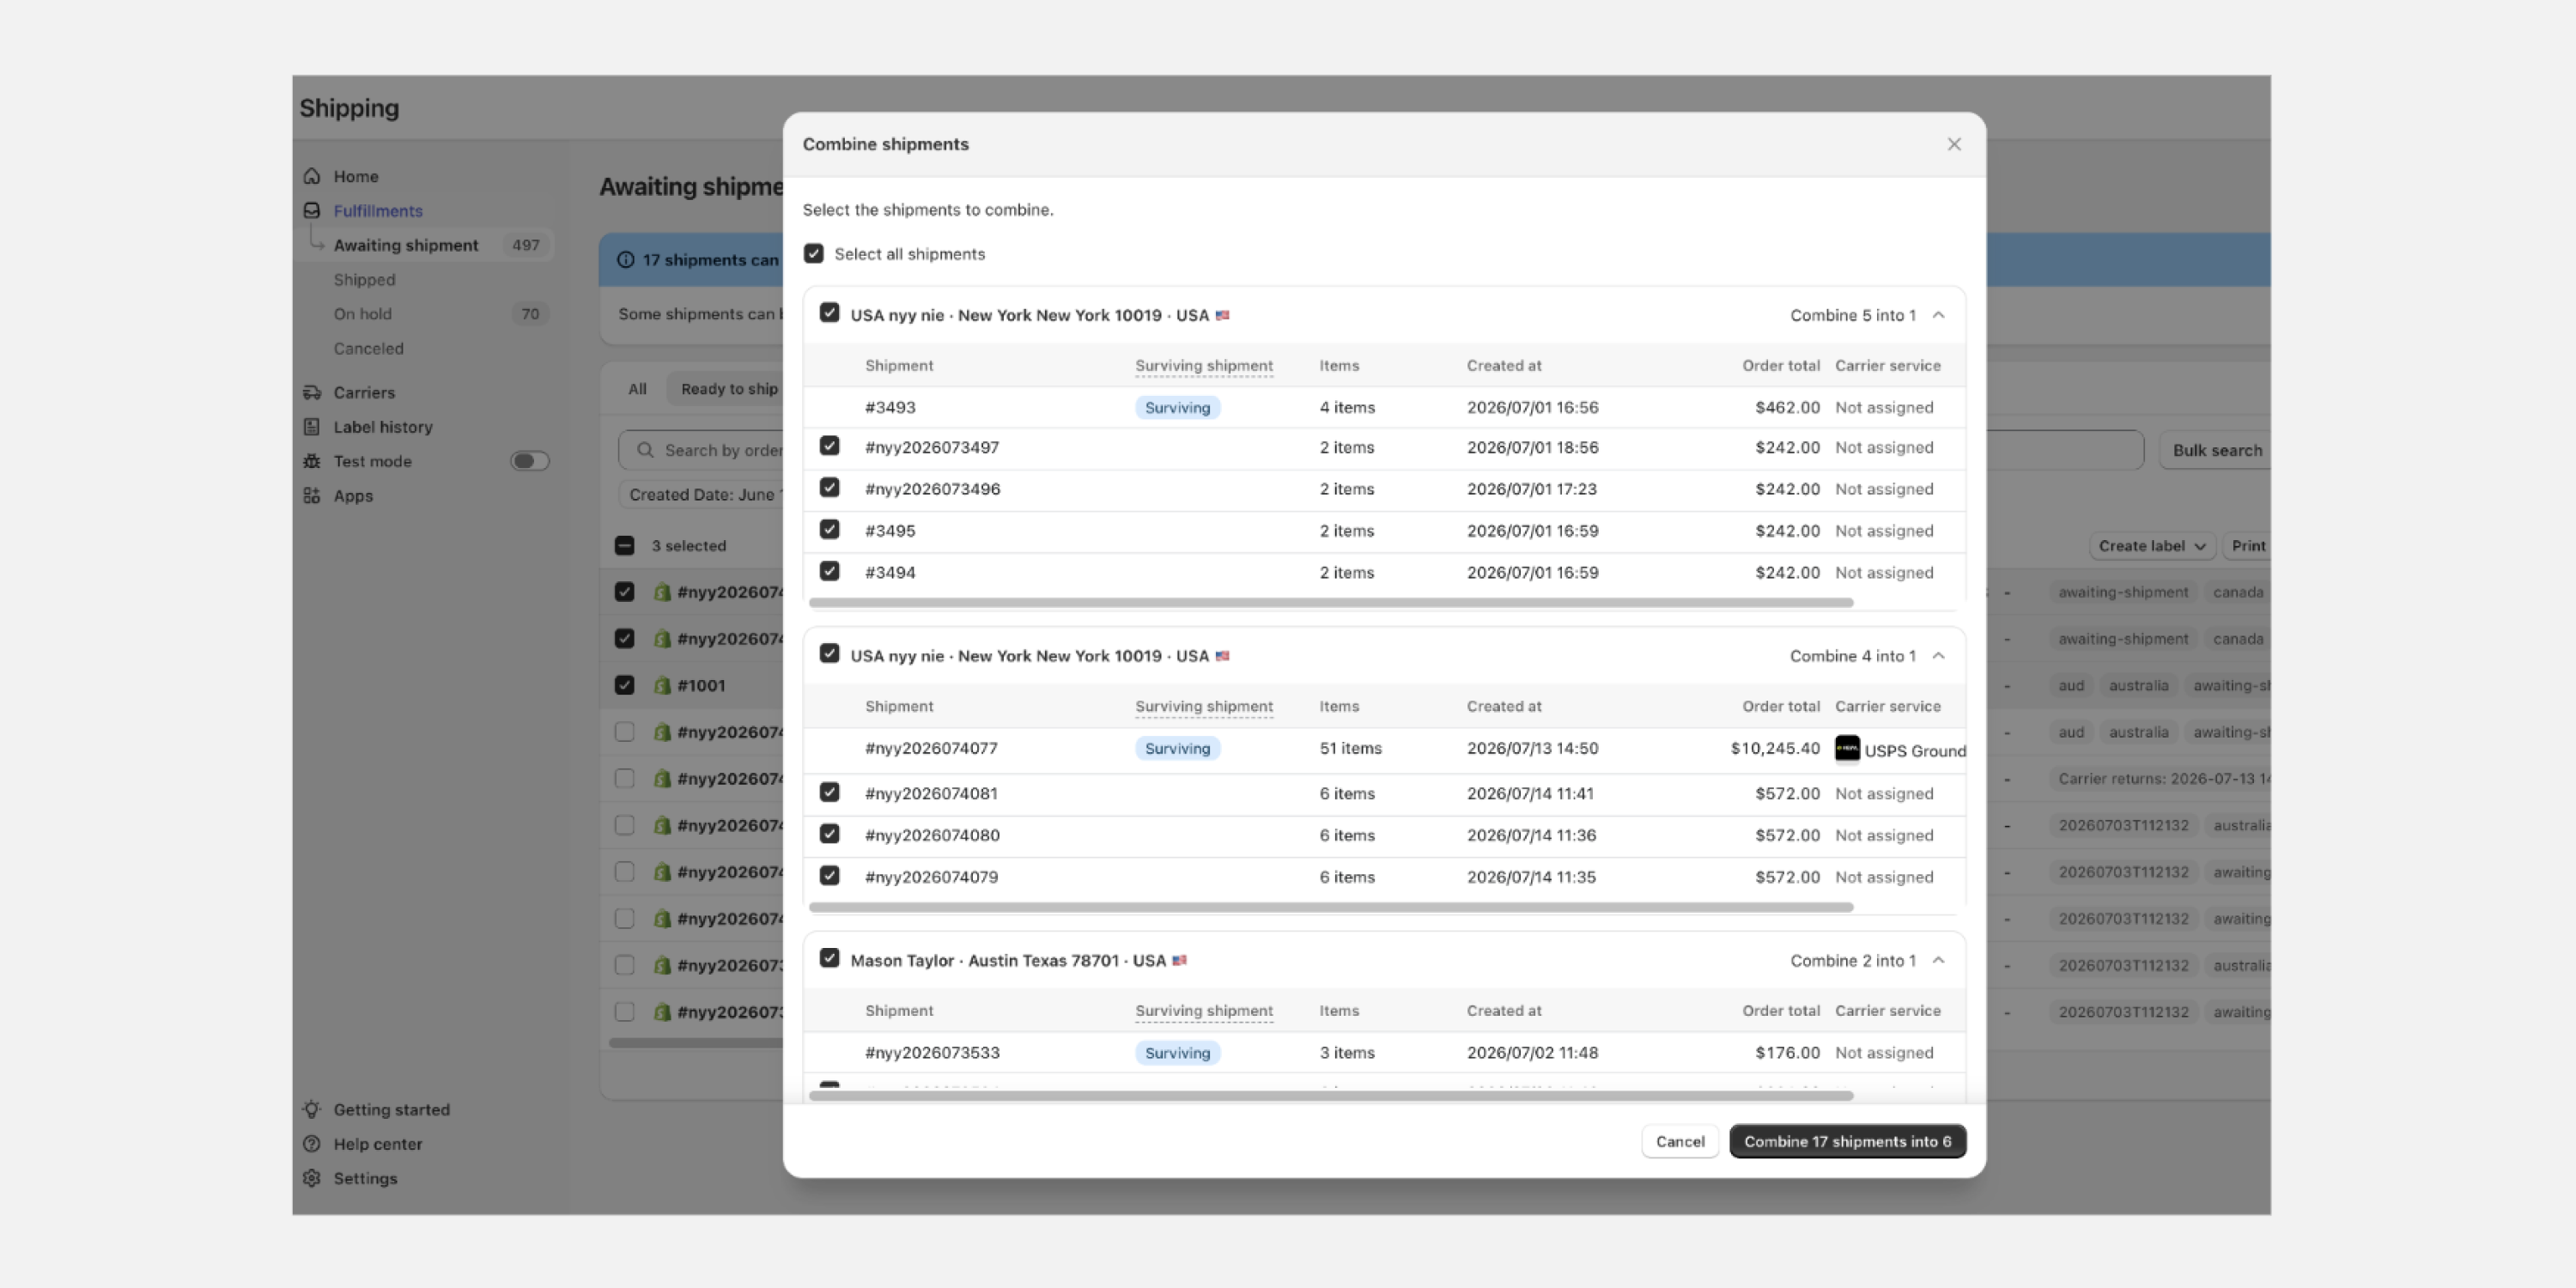Screen dimensions: 2576x1288
Task: Click the Fulfillments inbox icon
Action: [x=312, y=210]
